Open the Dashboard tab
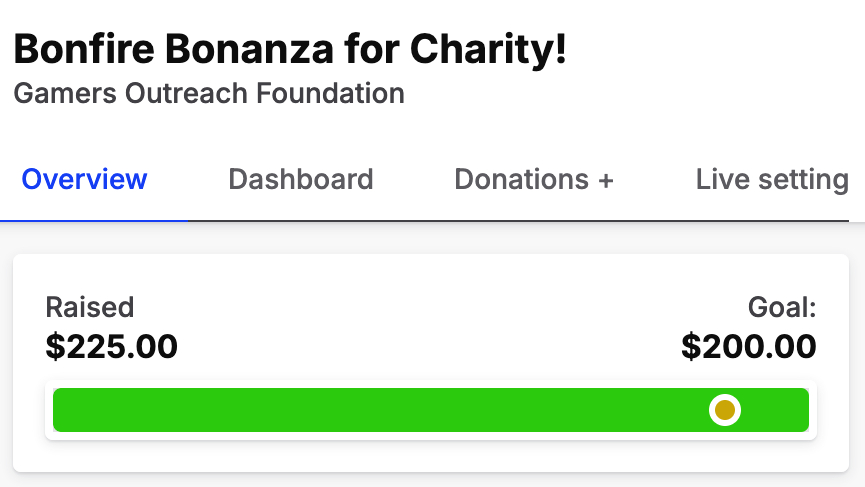Image resolution: width=865 pixels, height=487 pixels. tap(301, 180)
